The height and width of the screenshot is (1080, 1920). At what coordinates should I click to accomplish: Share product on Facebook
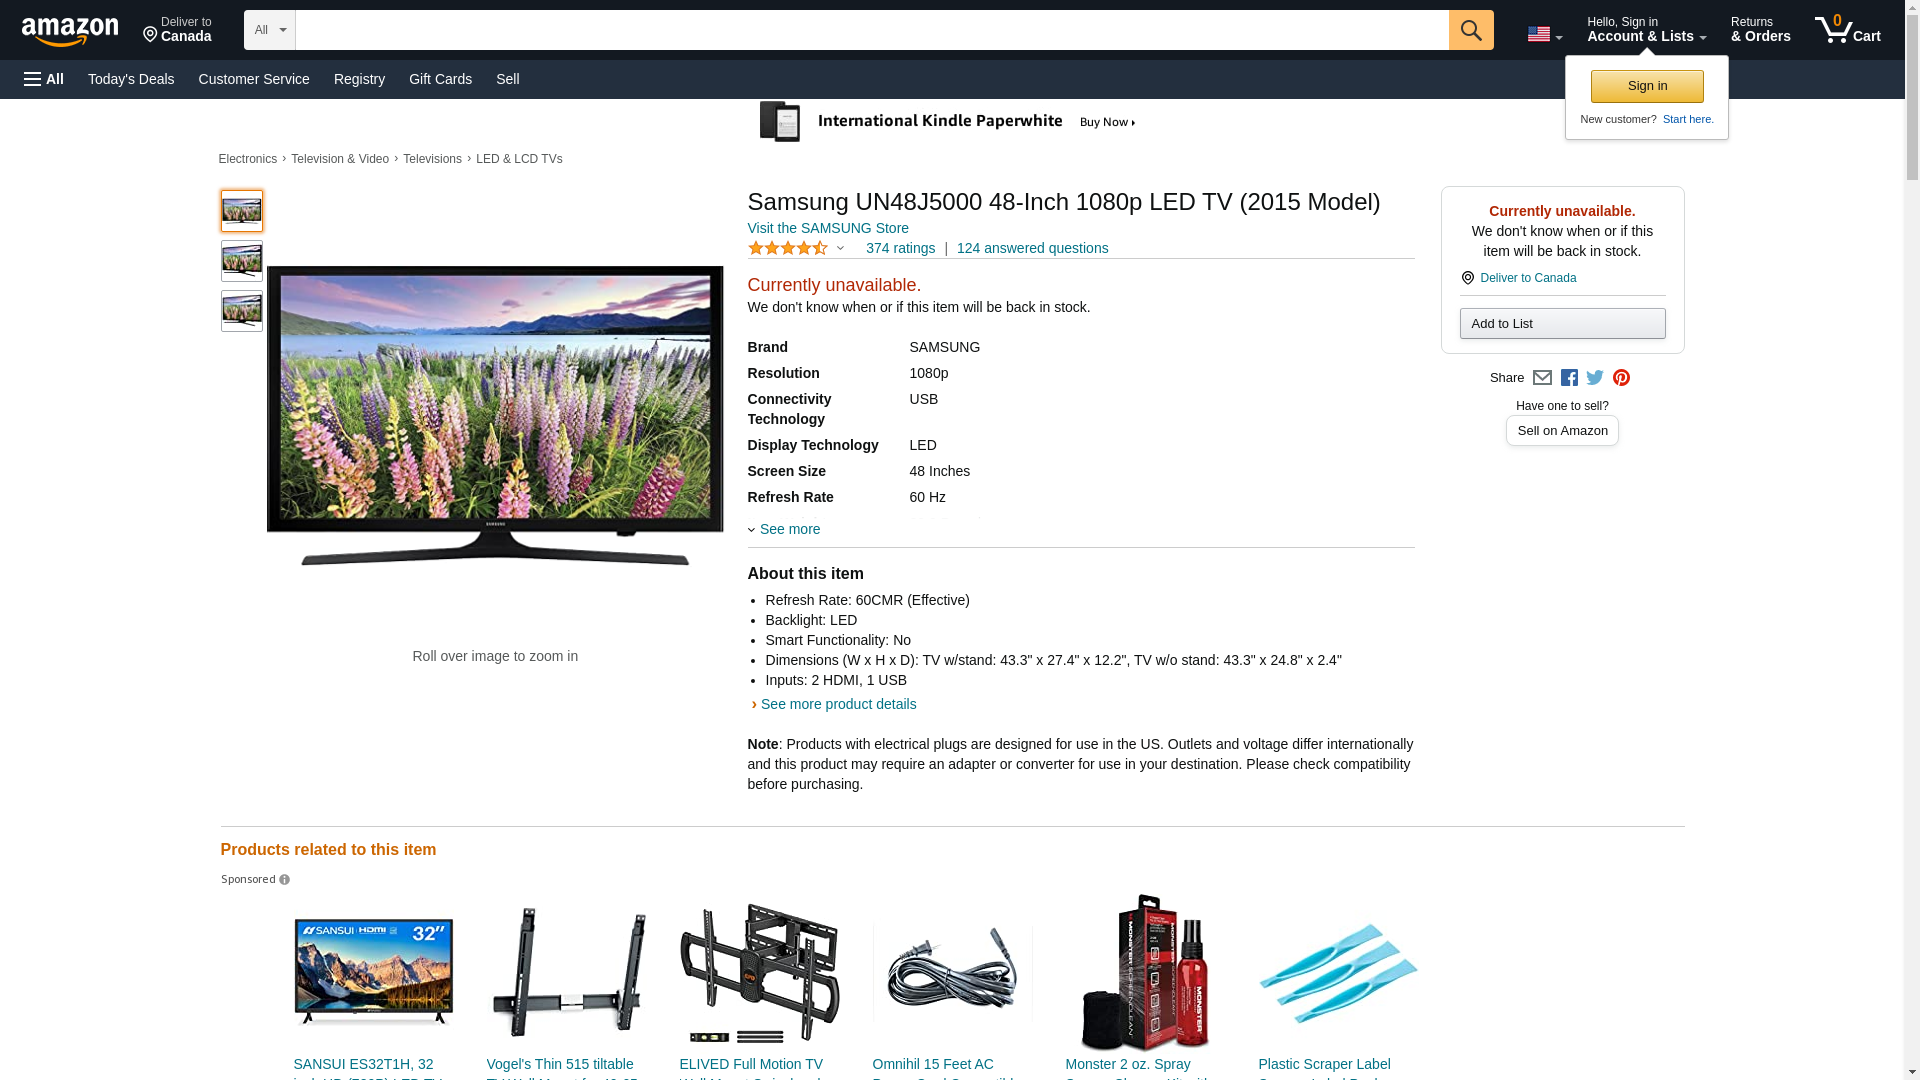[1569, 378]
